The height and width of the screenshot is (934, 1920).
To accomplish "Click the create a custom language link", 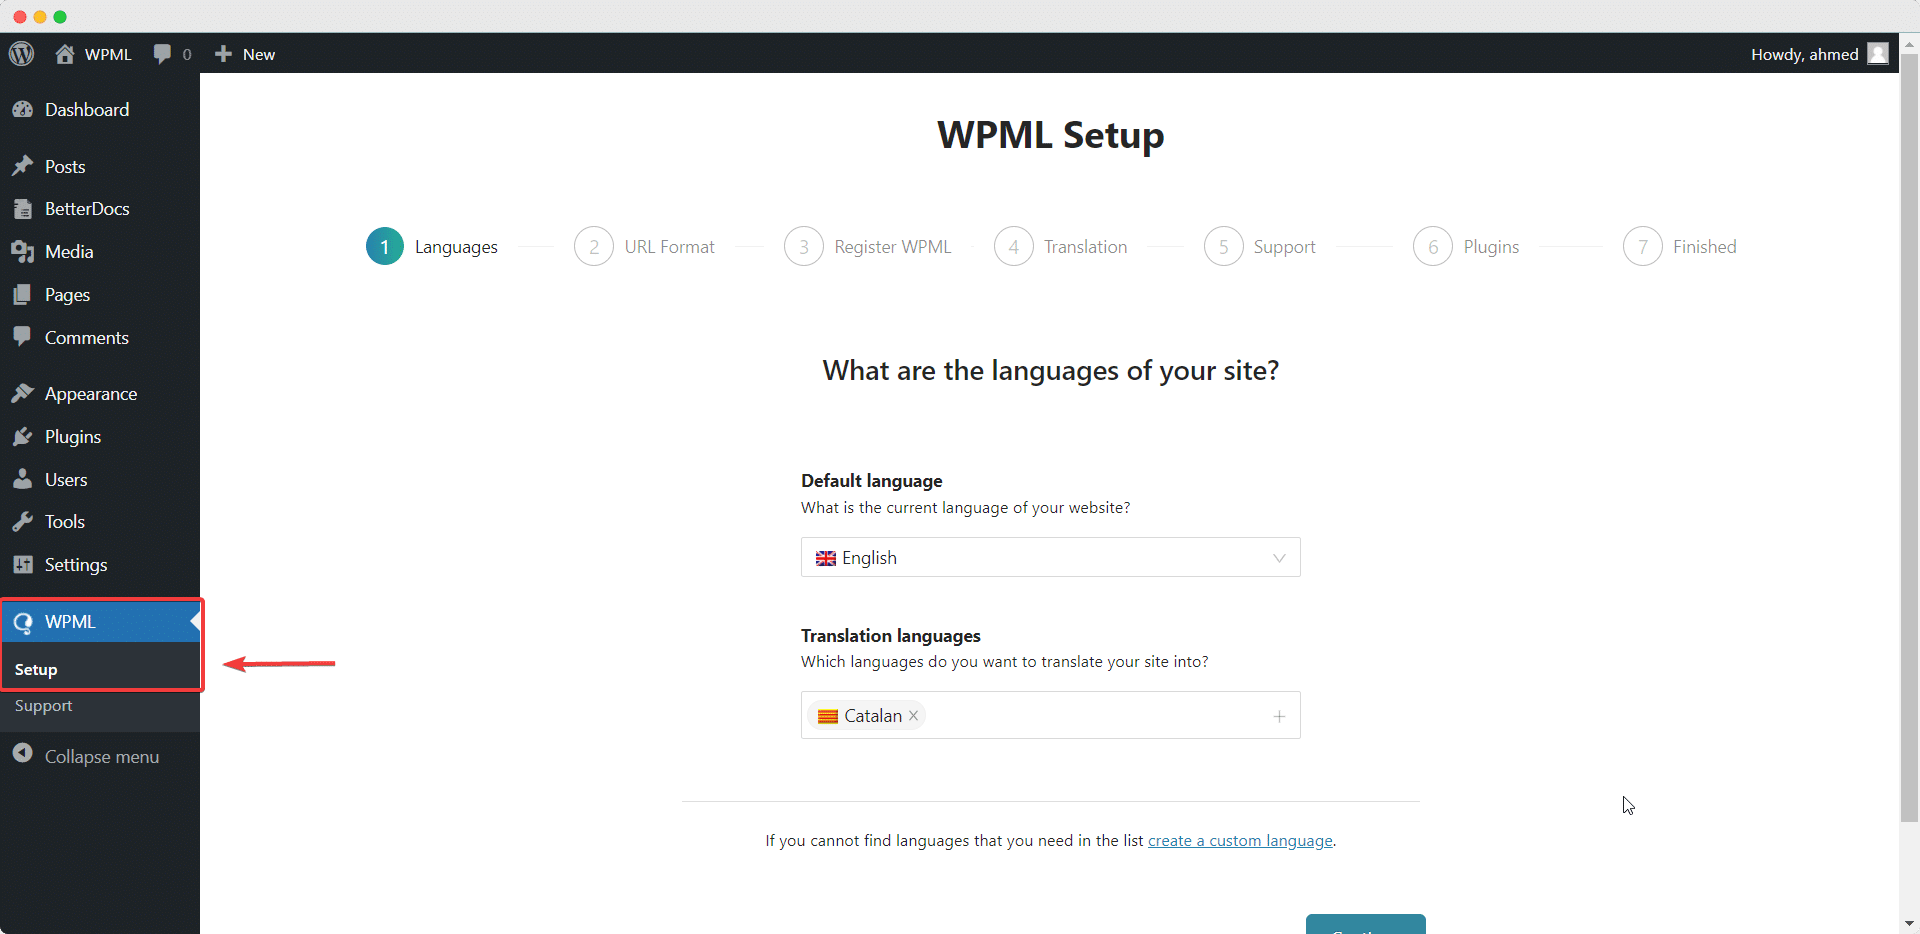I will pyautogui.click(x=1240, y=840).
